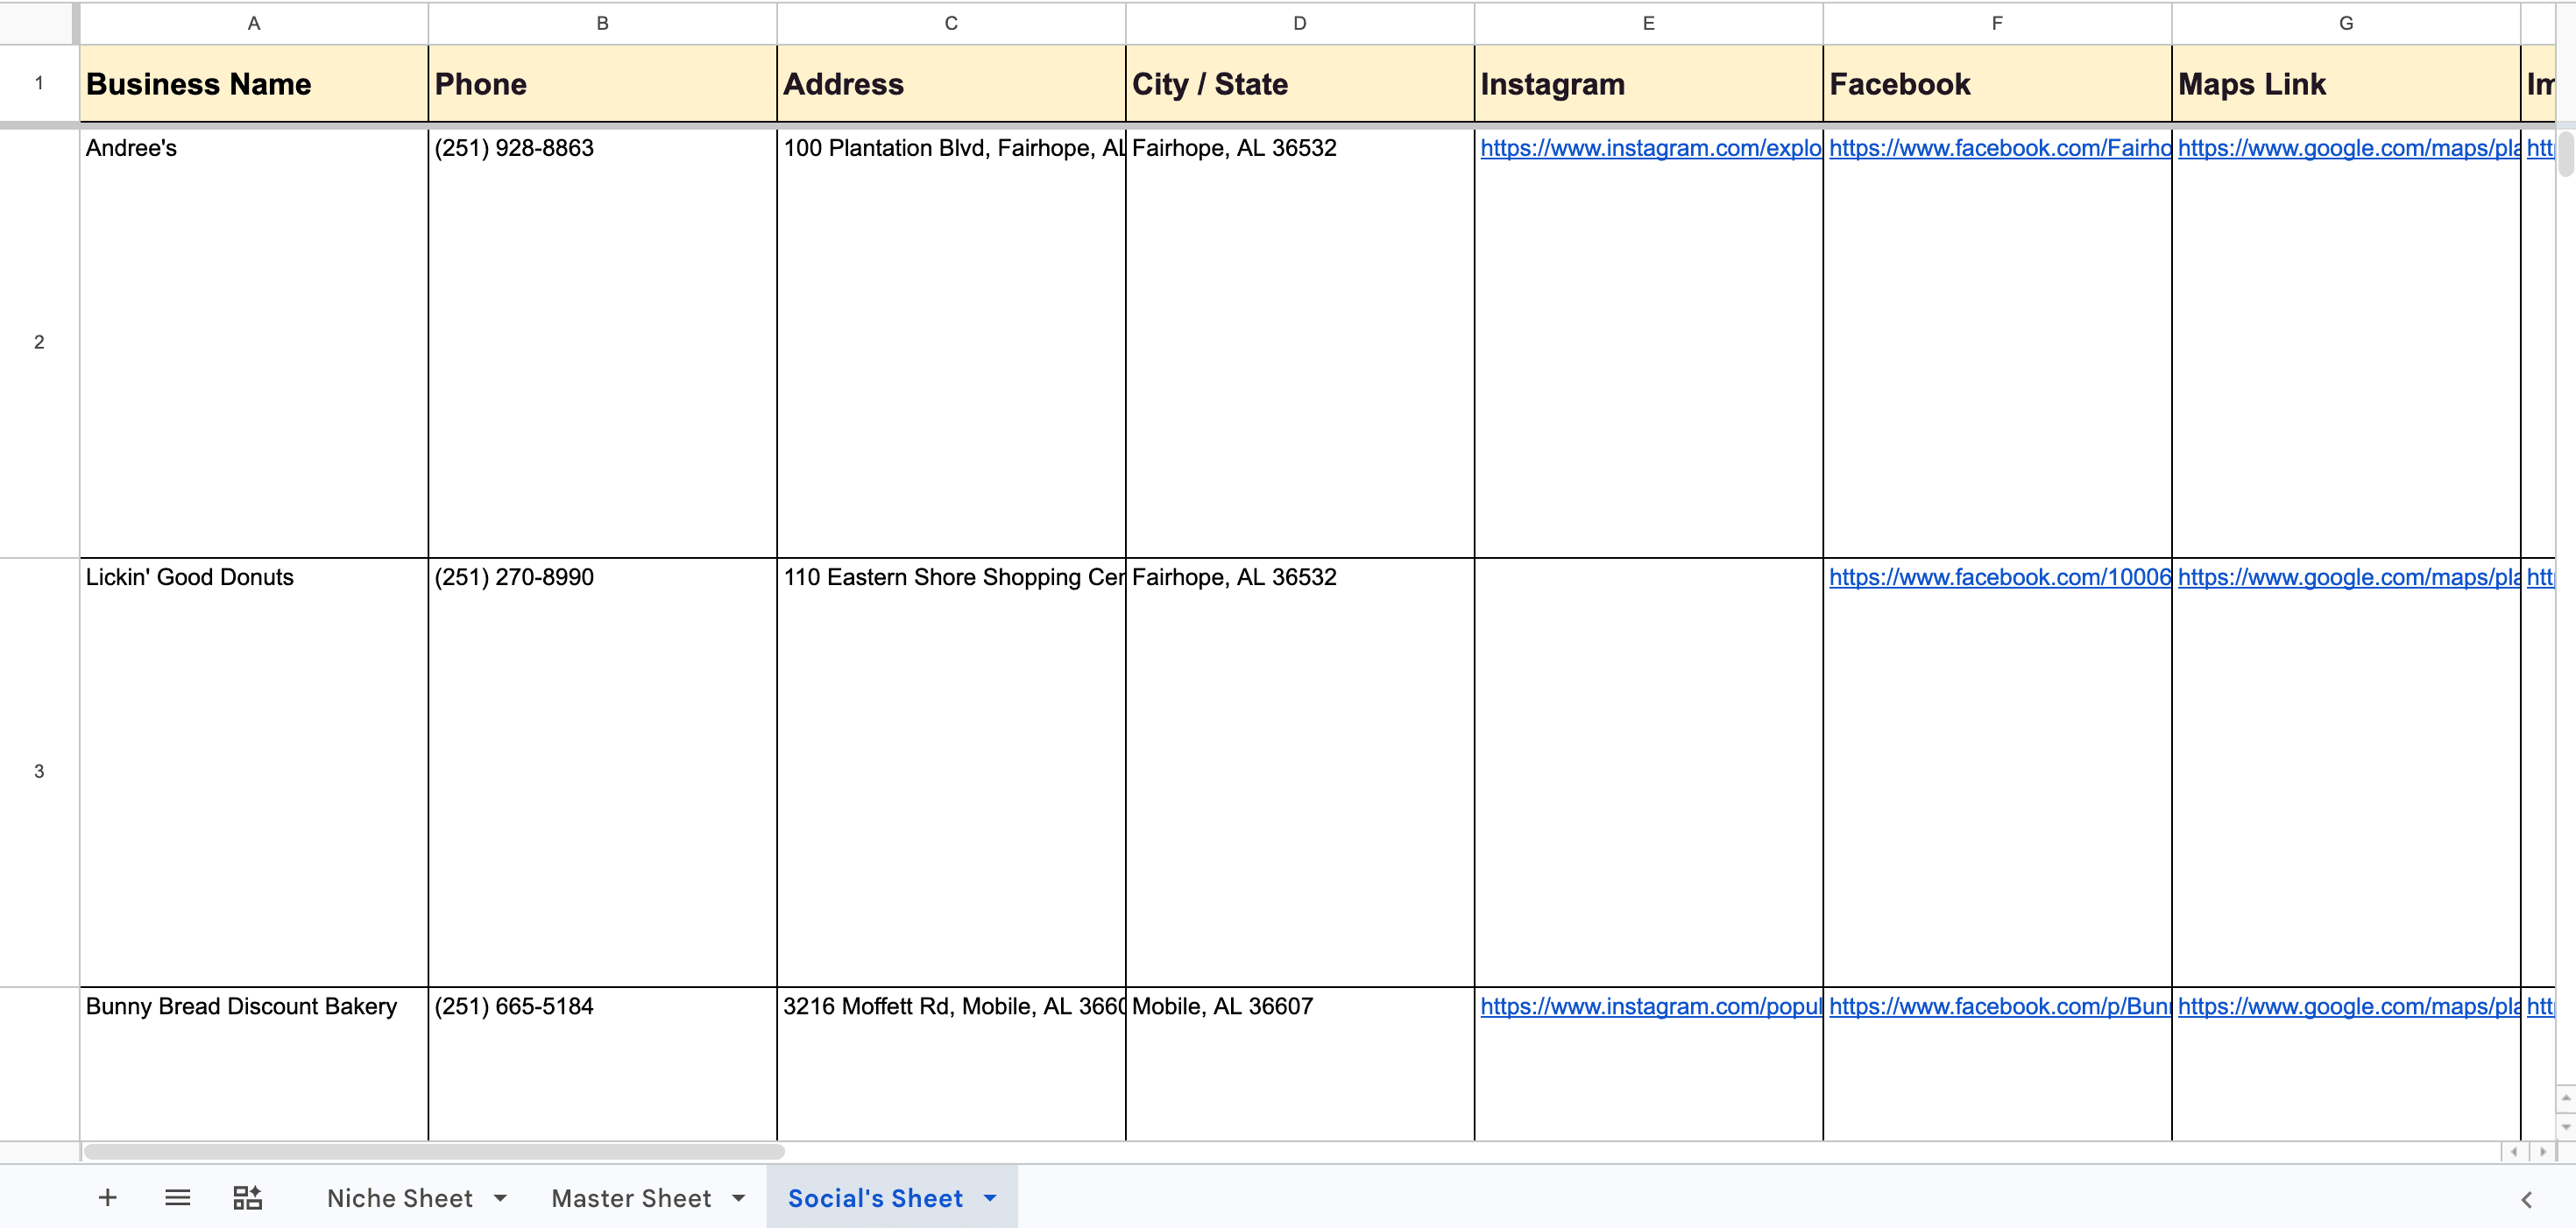
Task: Select phone cell (251) 928-8863
Action: 603,343
